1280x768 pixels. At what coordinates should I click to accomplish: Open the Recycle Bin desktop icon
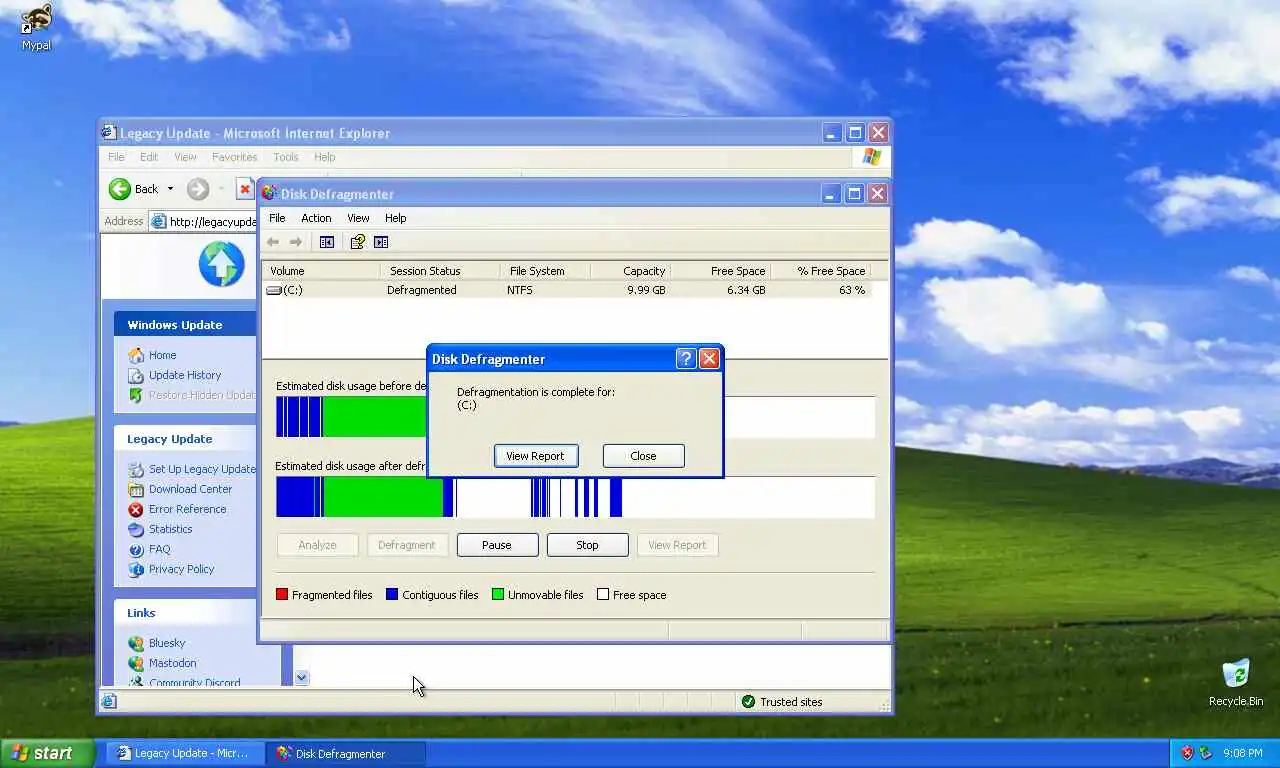(1236, 682)
